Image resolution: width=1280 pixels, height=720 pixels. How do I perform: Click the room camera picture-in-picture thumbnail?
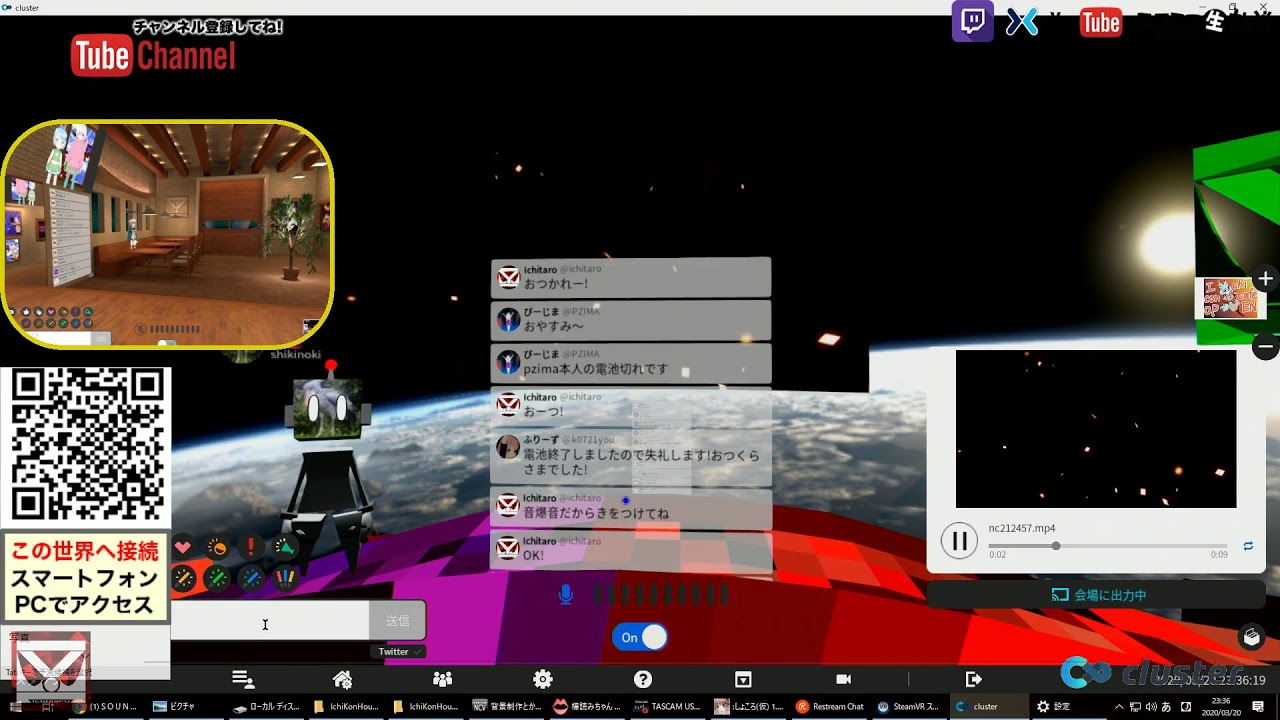(167, 235)
